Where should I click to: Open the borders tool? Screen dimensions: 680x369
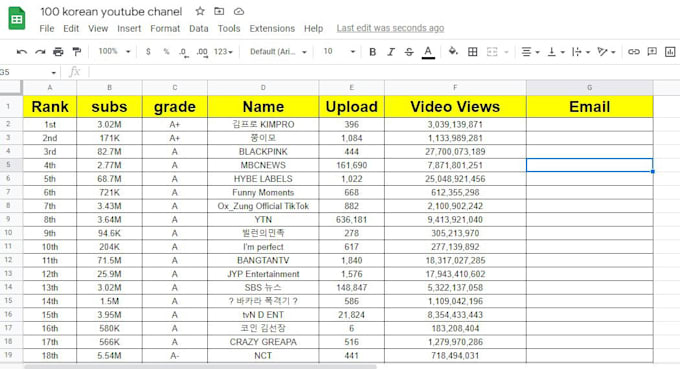[x=473, y=52]
